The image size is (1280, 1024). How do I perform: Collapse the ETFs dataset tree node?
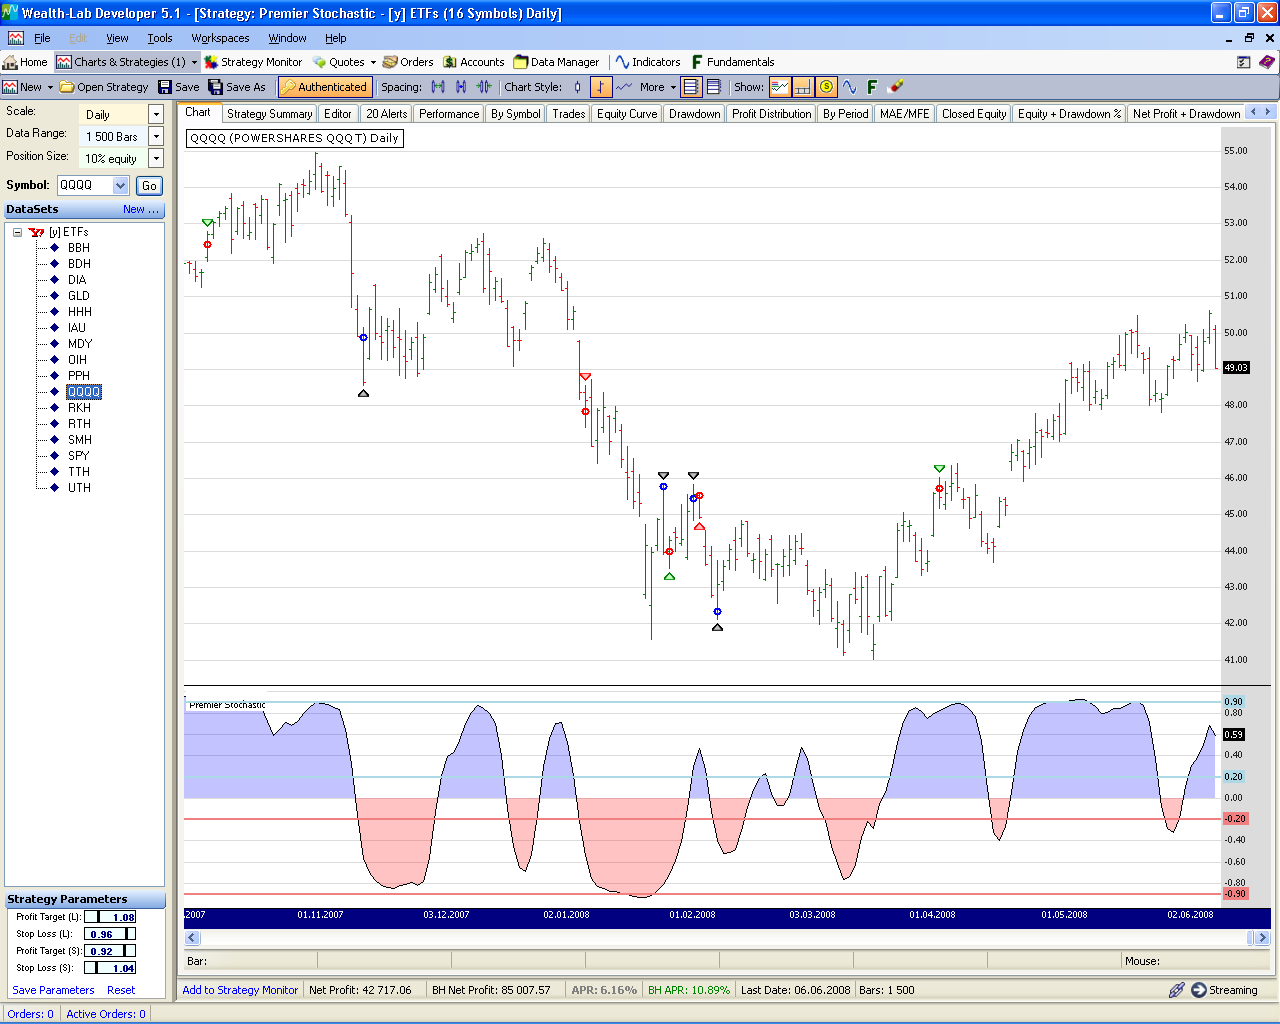point(17,232)
